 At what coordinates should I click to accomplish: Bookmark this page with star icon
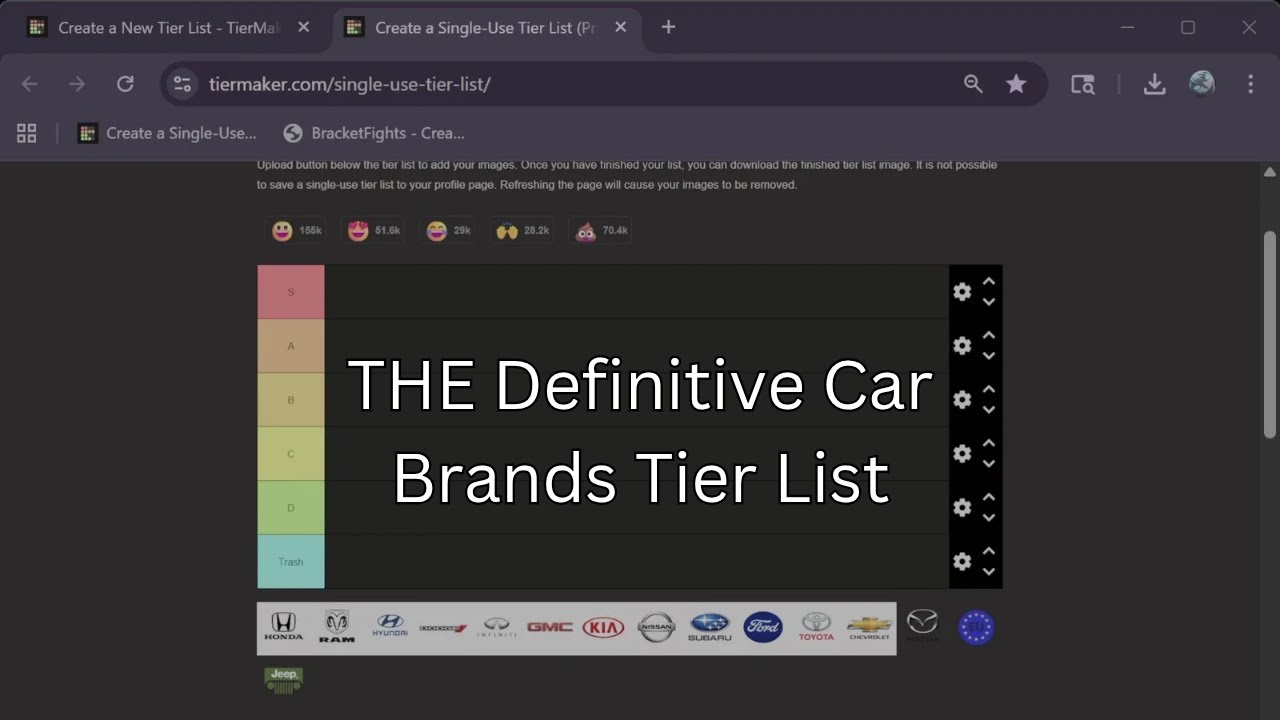tap(1016, 84)
